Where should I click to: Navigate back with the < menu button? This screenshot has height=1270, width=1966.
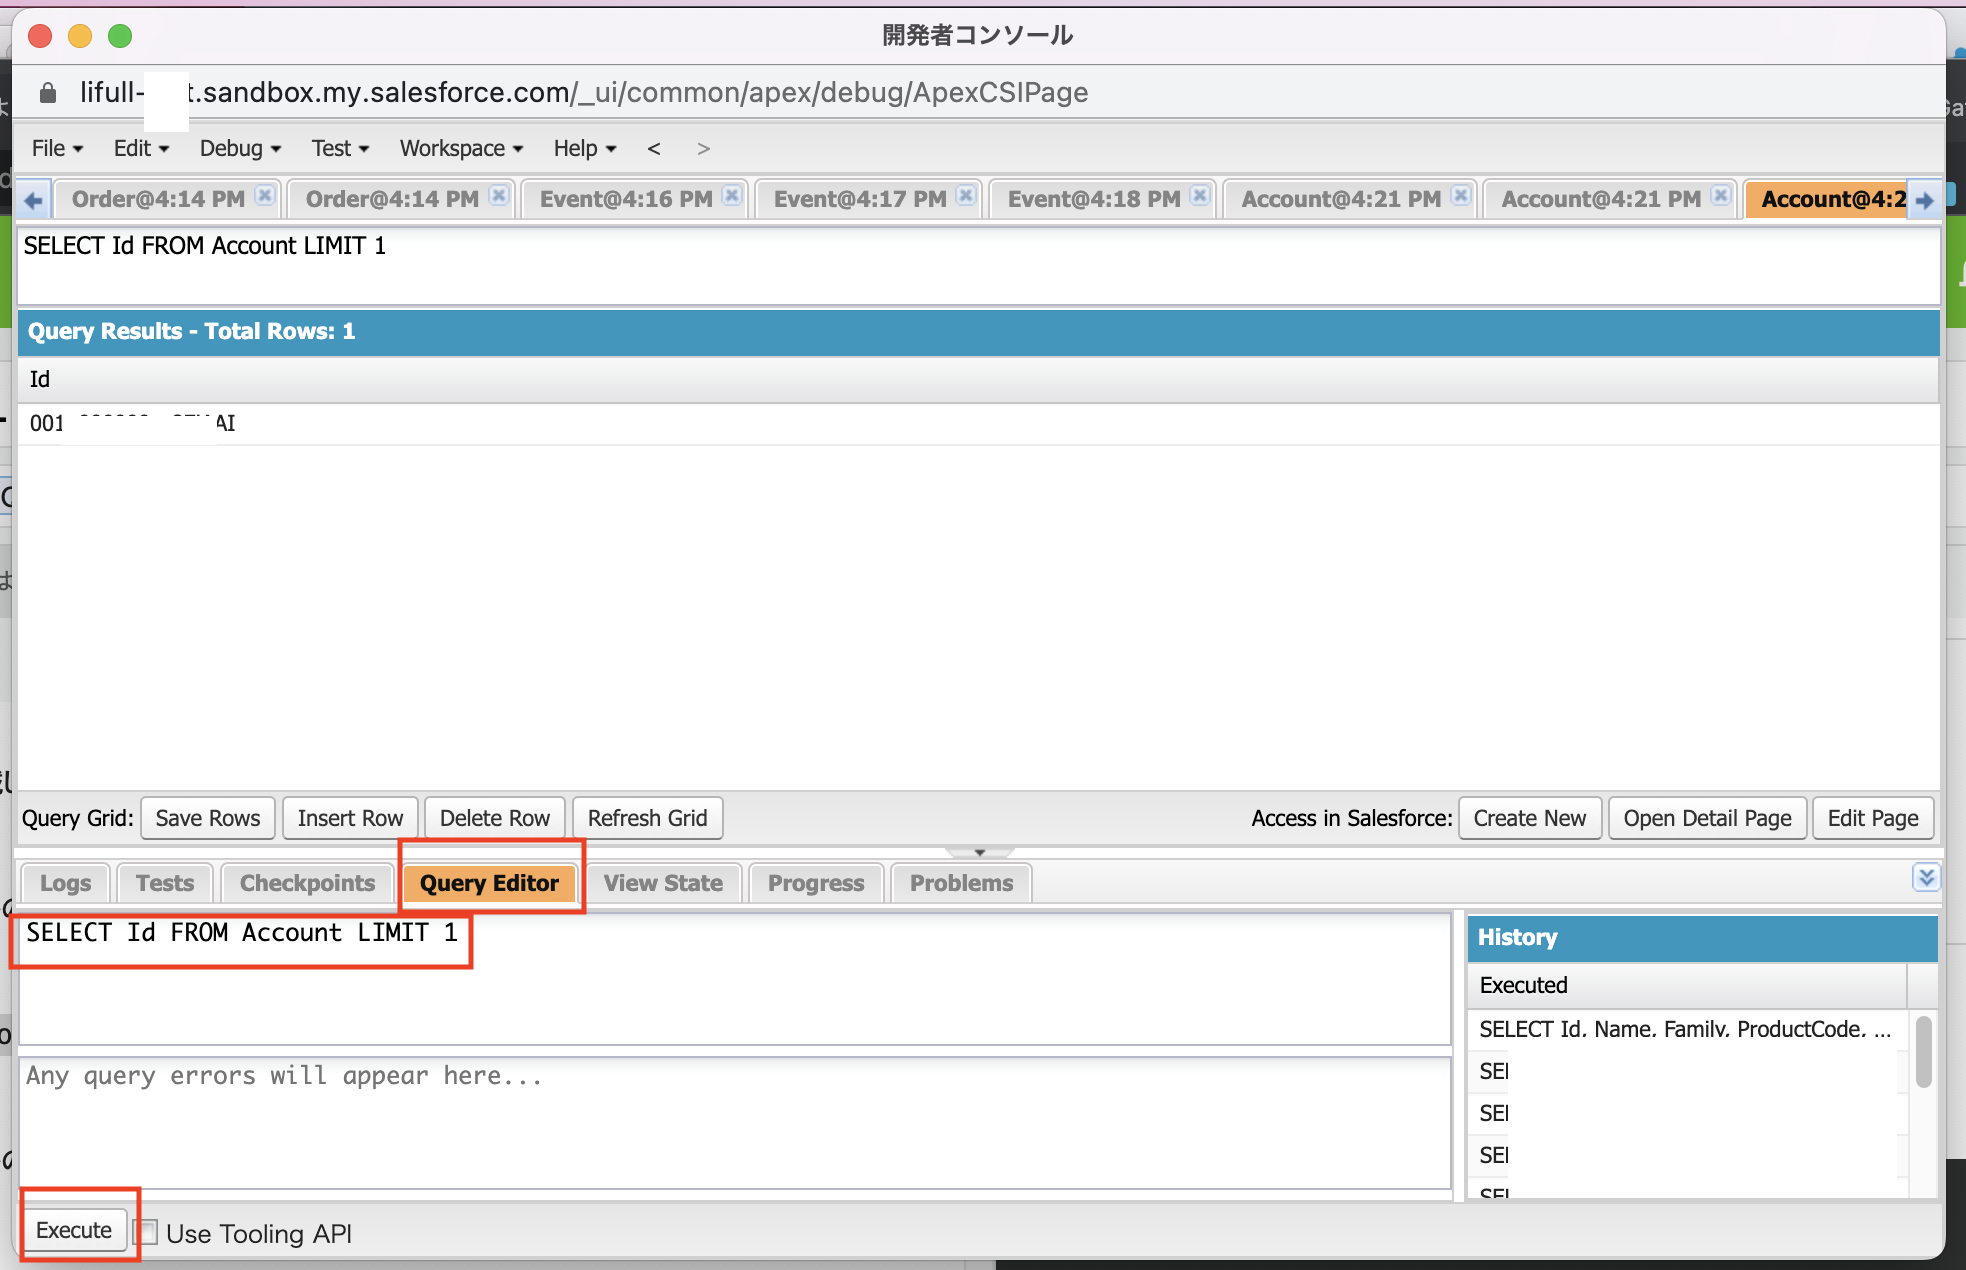[654, 149]
